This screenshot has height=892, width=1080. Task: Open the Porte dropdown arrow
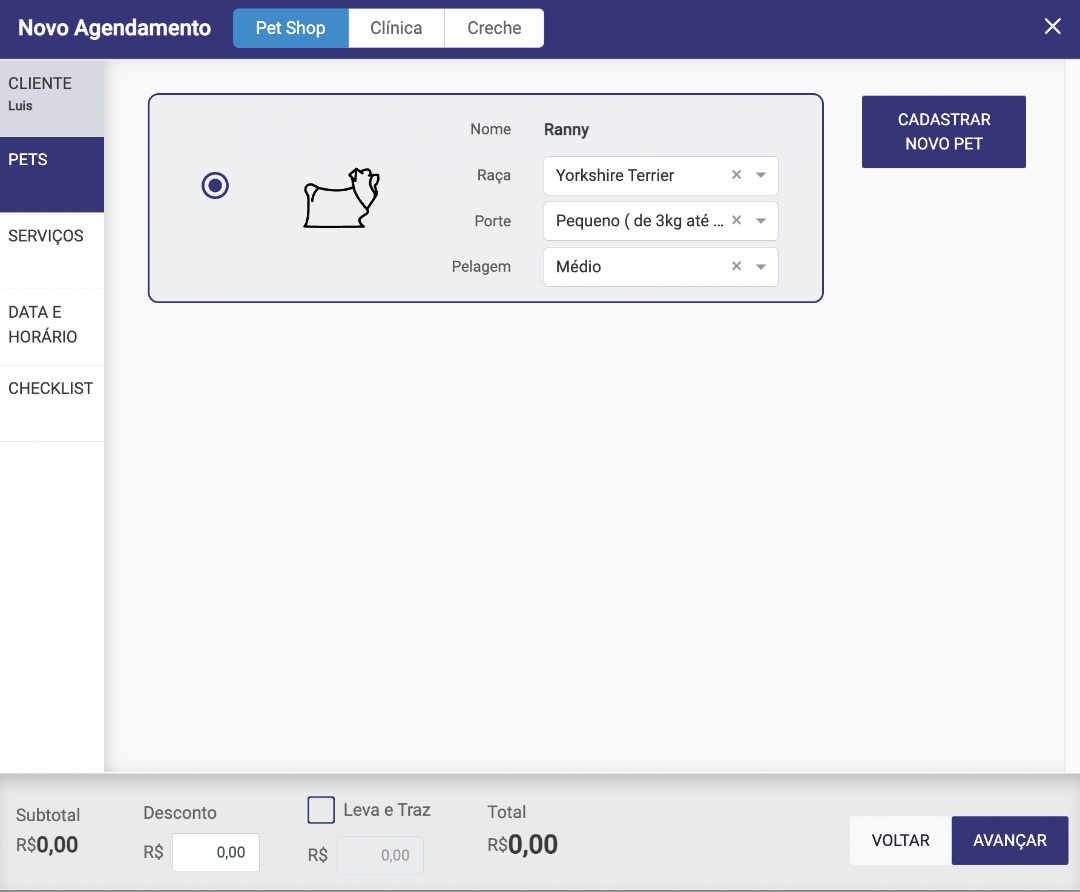(761, 221)
